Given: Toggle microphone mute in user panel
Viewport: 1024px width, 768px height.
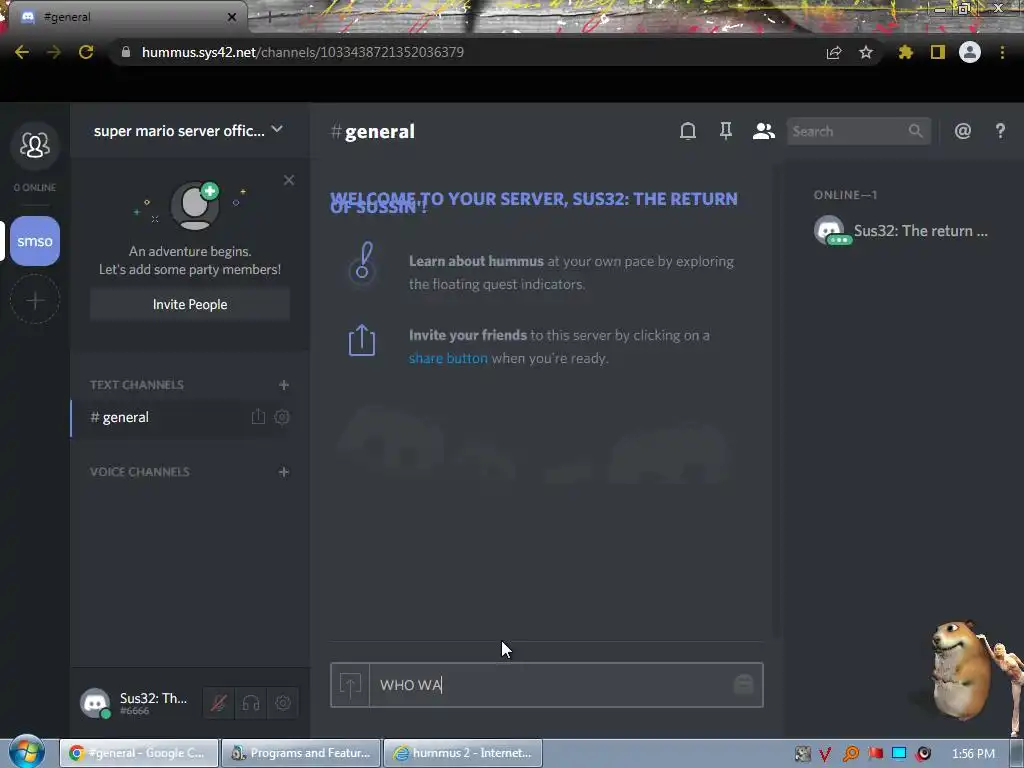Looking at the screenshot, I should (x=219, y=703).
